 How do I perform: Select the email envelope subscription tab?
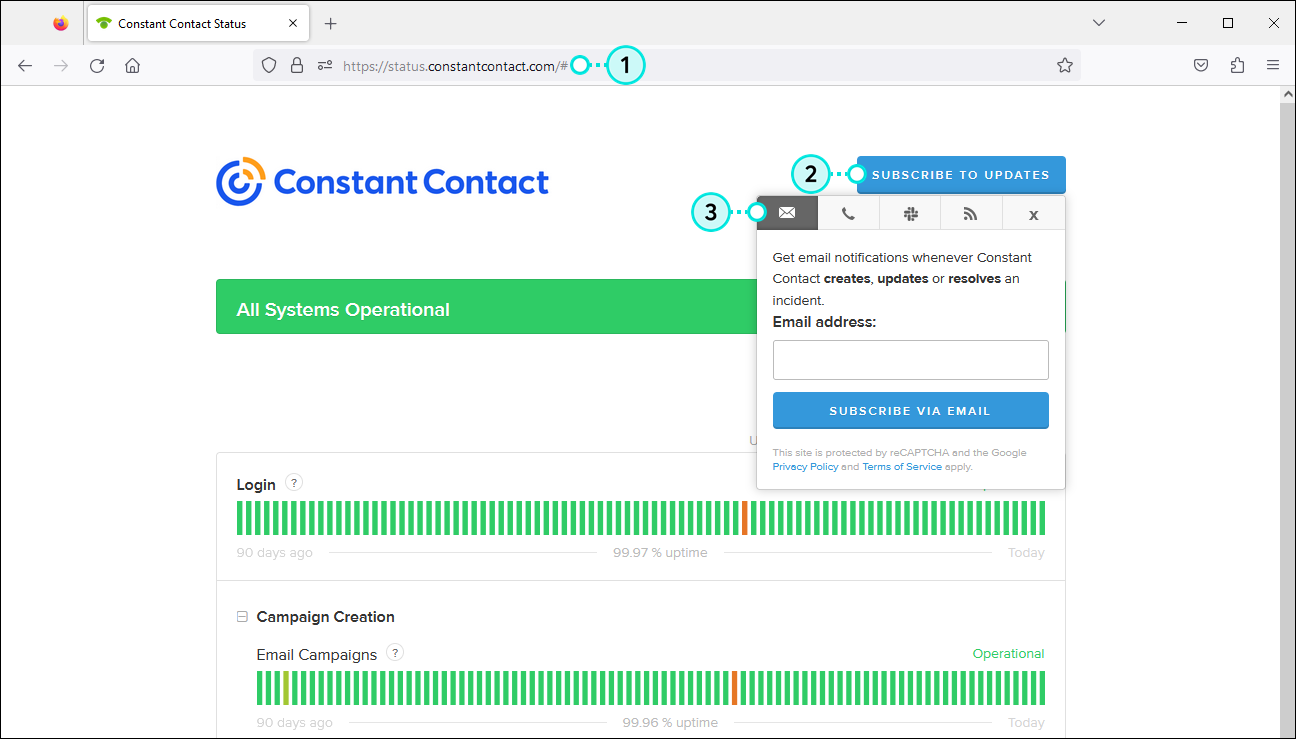[x=787, y=213]
